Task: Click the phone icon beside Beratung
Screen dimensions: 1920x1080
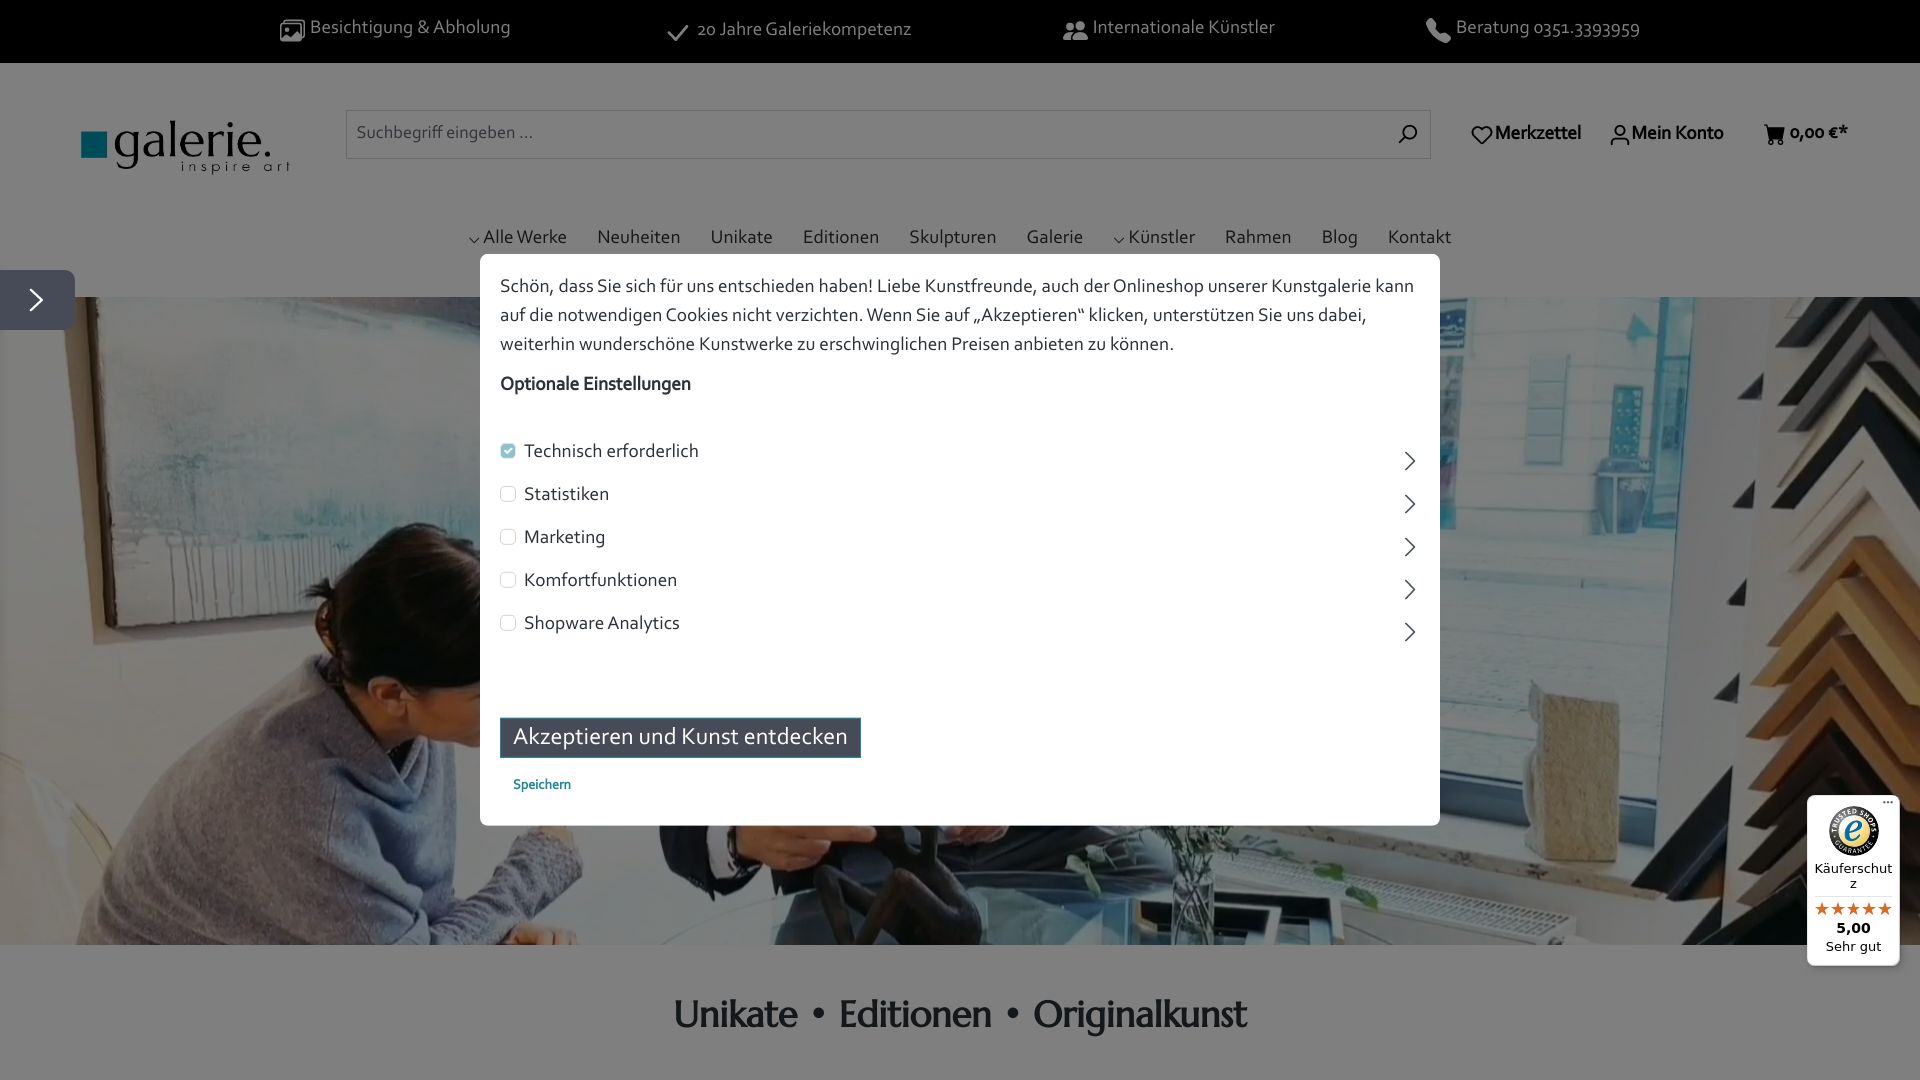Action: 1437,30
